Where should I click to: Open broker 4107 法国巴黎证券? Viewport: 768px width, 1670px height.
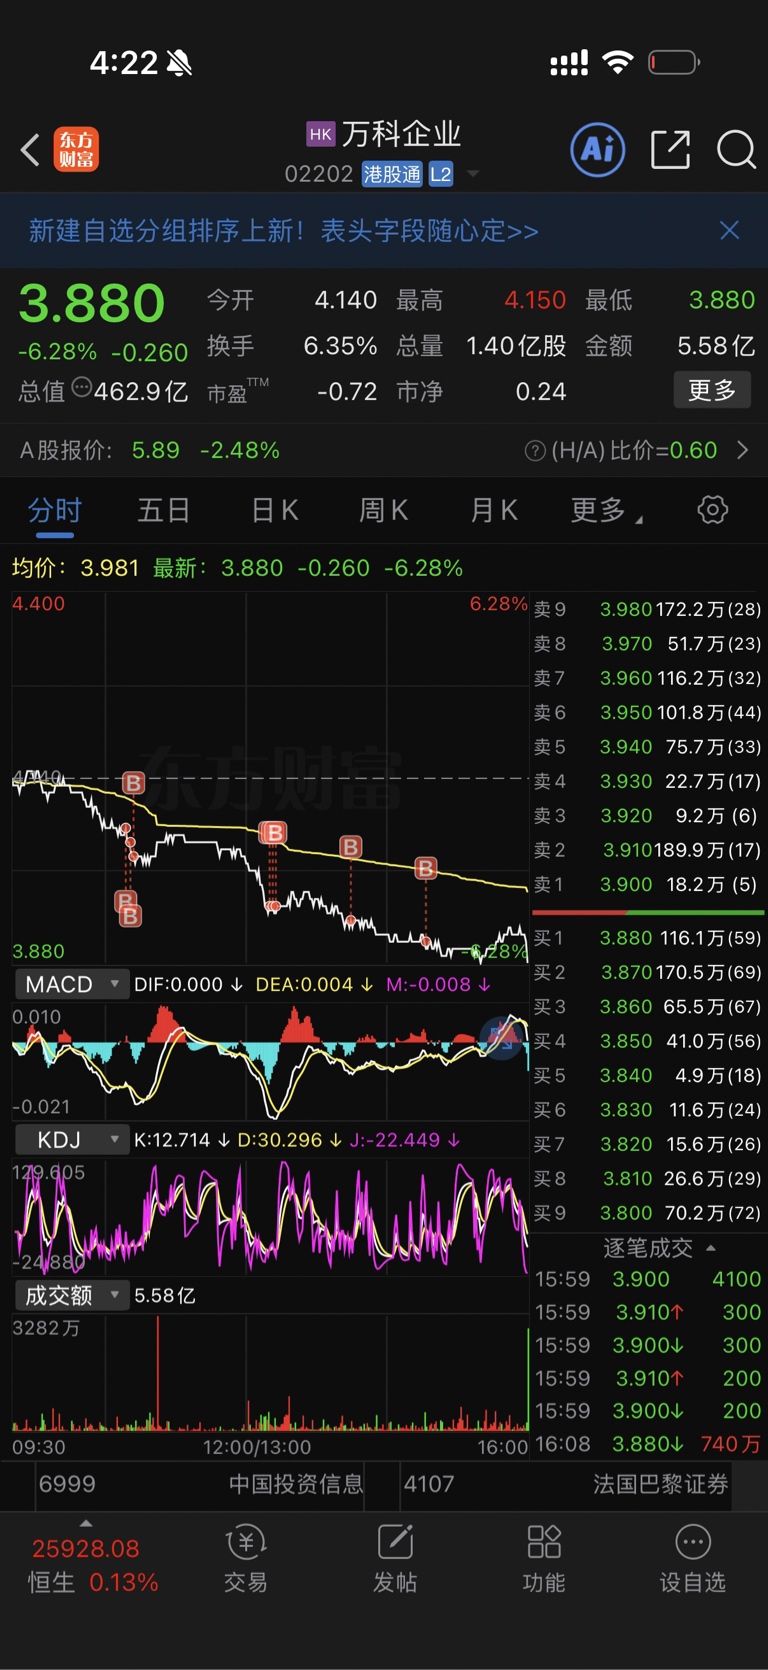point(566,1484)
